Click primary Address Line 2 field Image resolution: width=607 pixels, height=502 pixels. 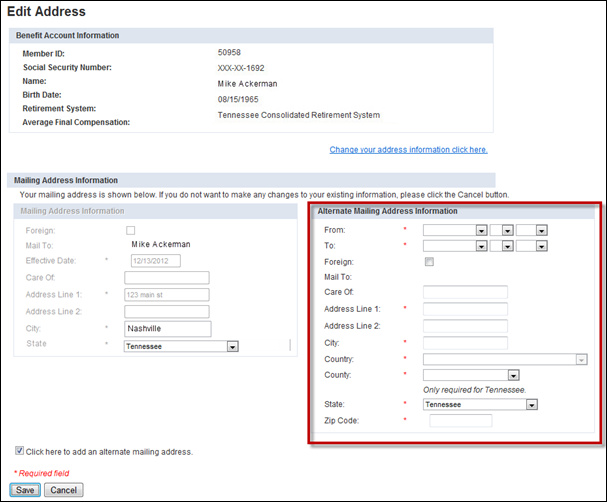pos(166,312)
